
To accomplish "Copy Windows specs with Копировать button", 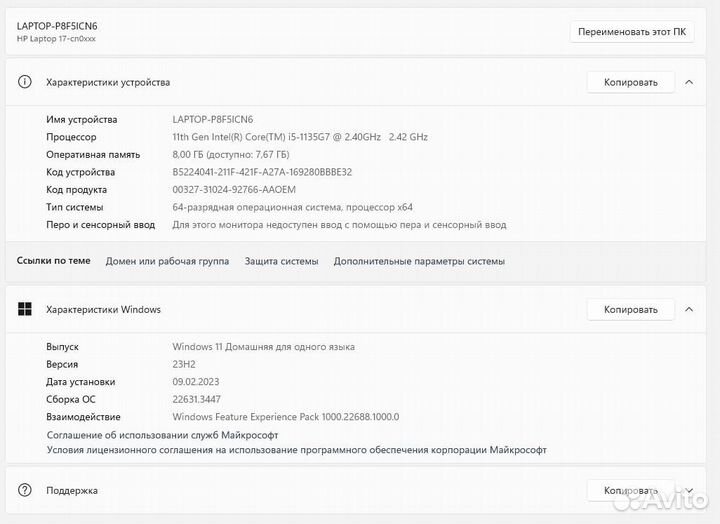I will (630, 310).
